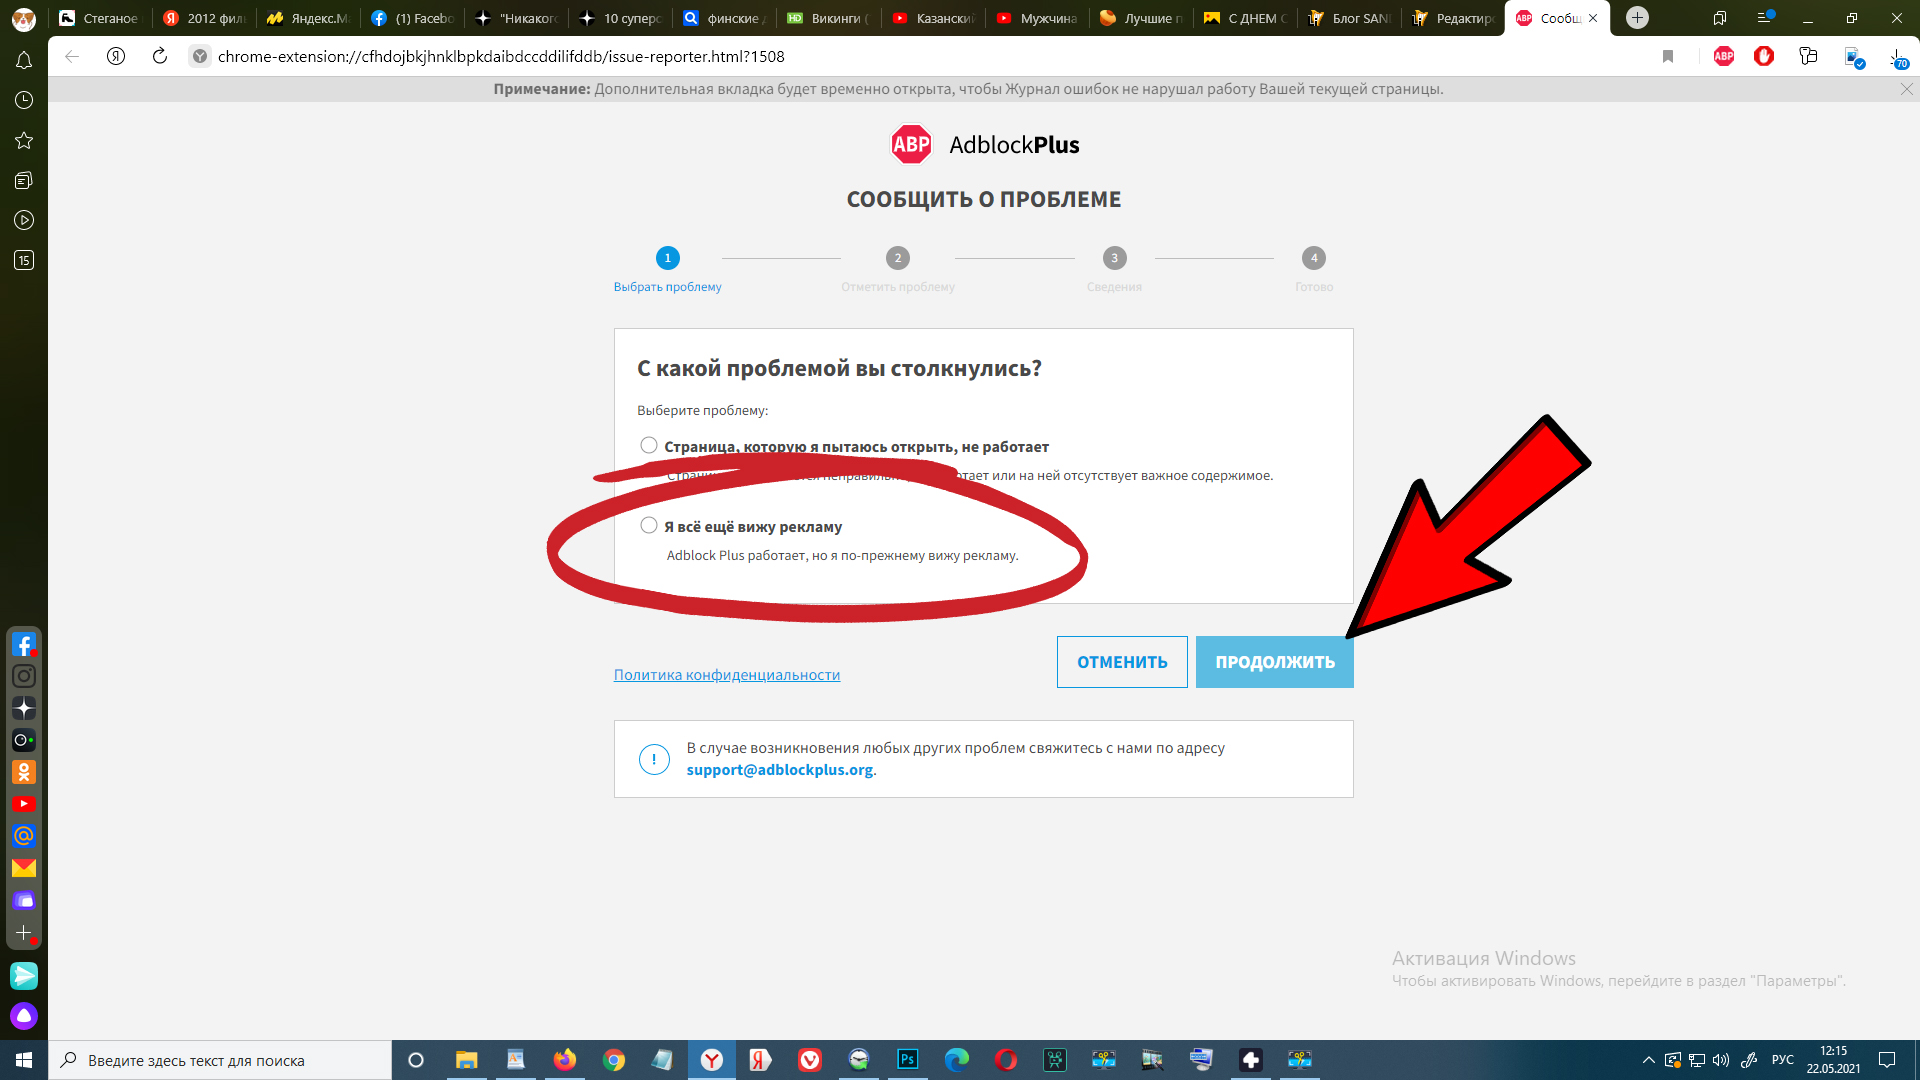
Task: Open Mail.ru @ icon in sidebar
Action: point(24,837)
